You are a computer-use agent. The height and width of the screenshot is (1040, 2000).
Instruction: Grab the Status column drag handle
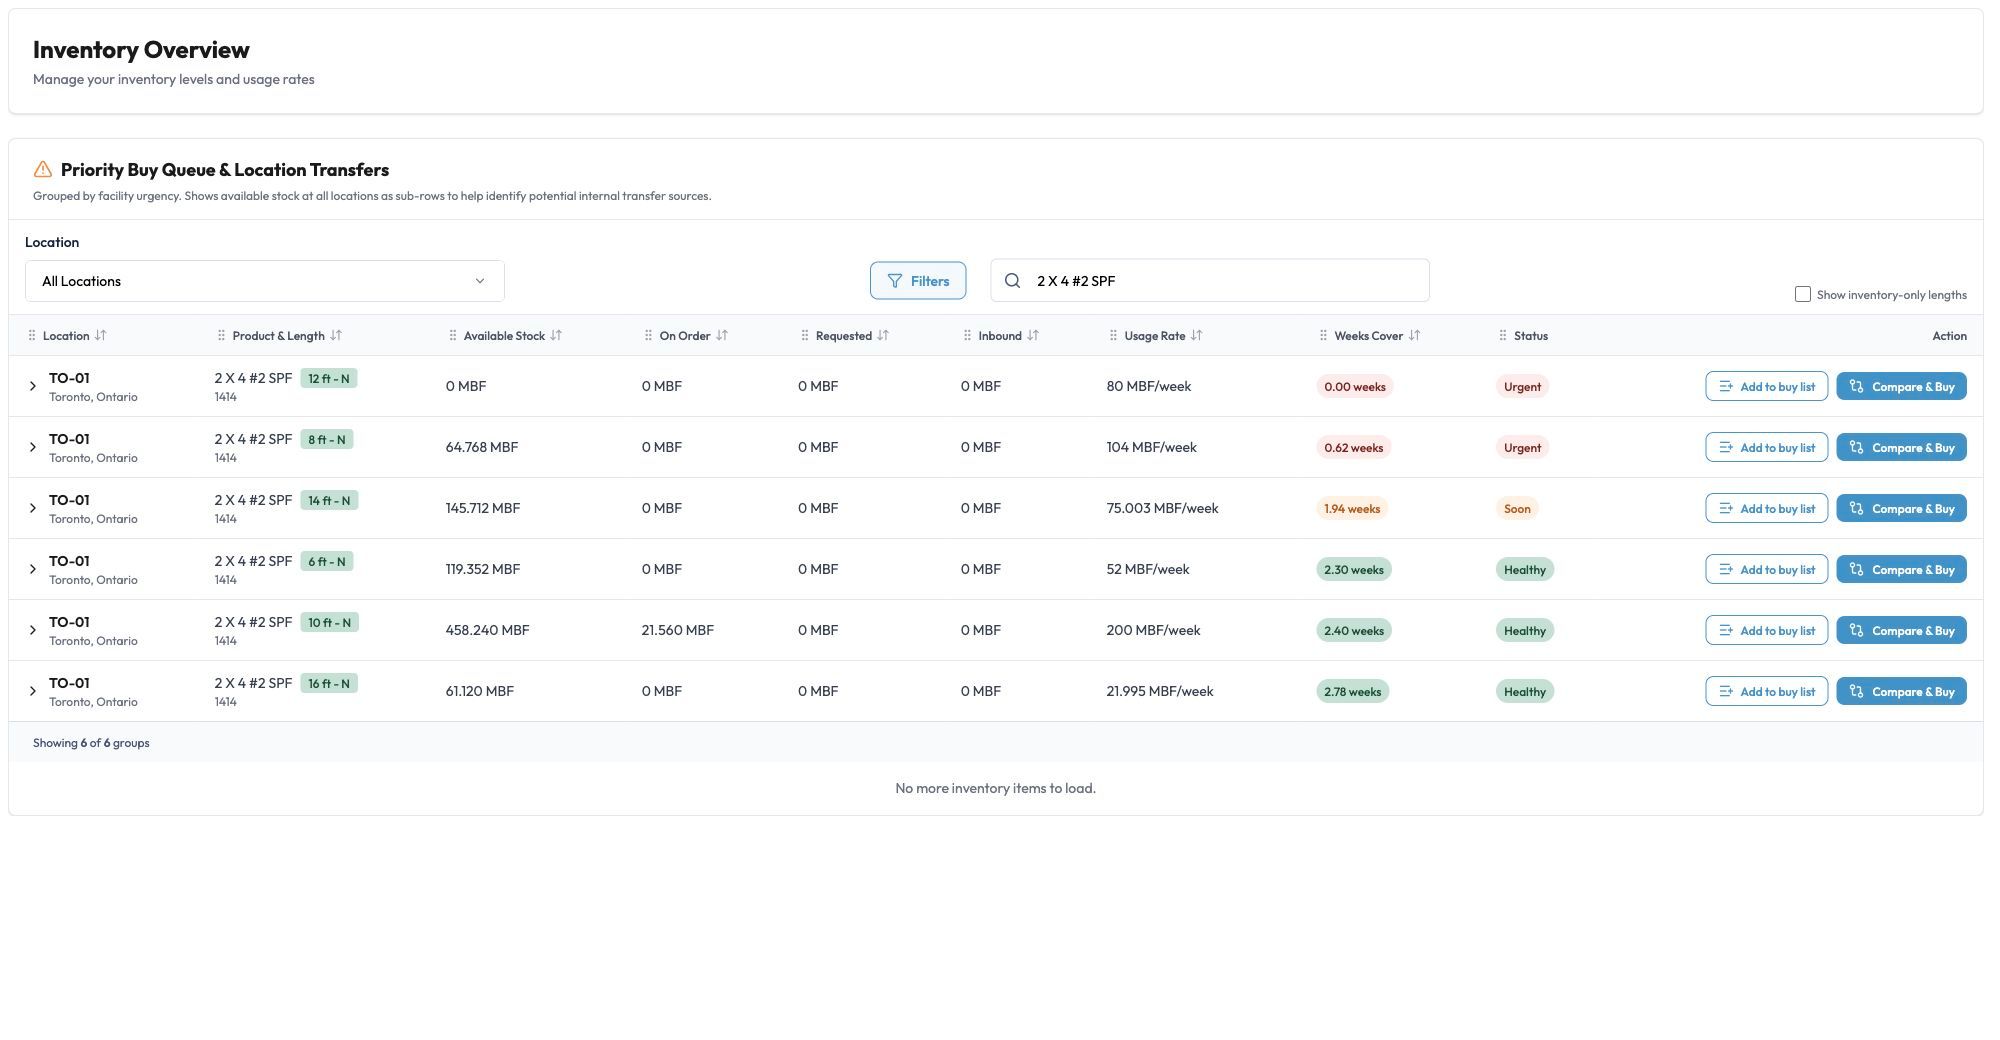click(1502, 336)
